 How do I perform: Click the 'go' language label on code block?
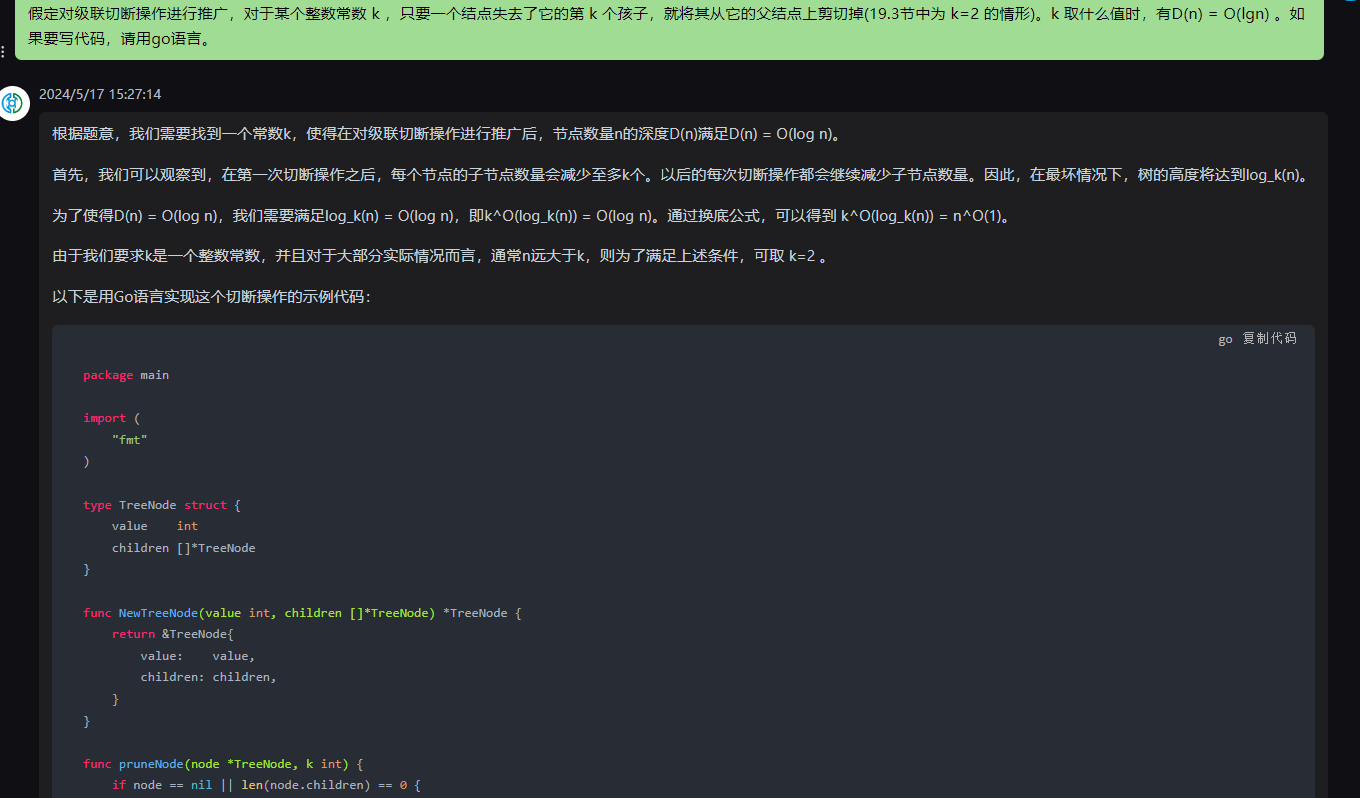point(1225,340)
